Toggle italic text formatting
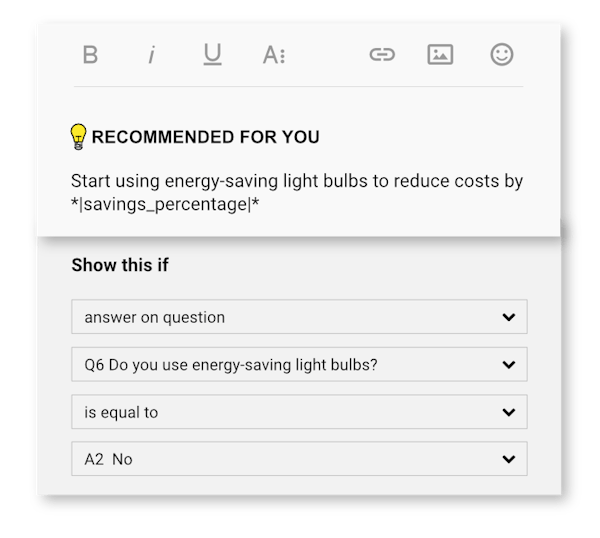 (x=152, y=55)
